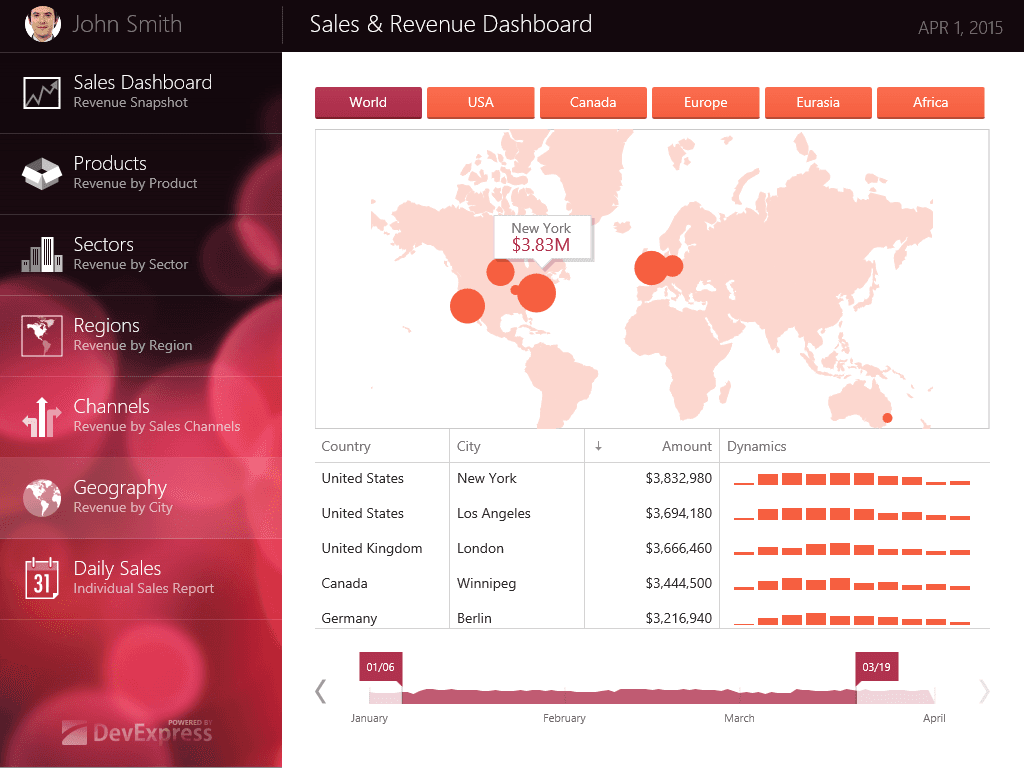Viewport: 1024px width, 768px height.
Task: Select the Geography globe icon
Action: click(x=42, y=498)
